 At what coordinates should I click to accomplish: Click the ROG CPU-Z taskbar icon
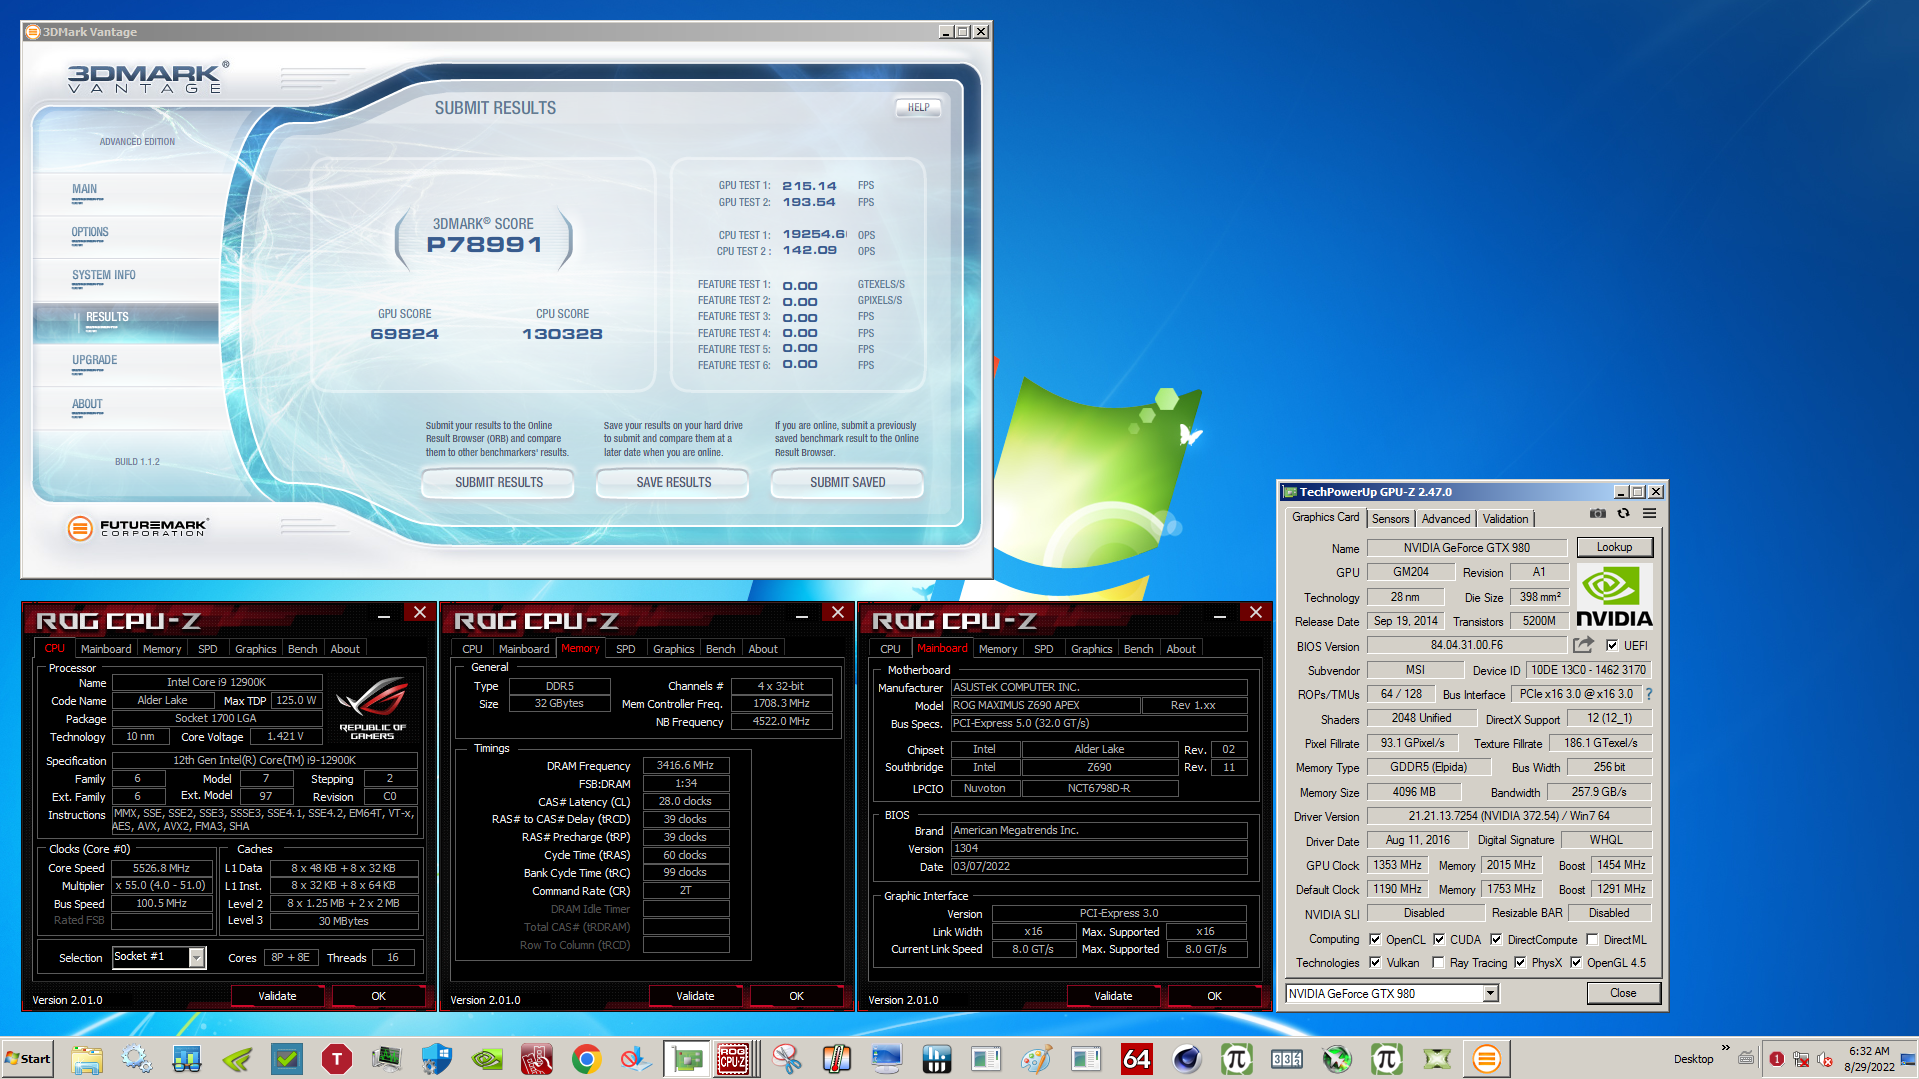[x=733, y=1058]
